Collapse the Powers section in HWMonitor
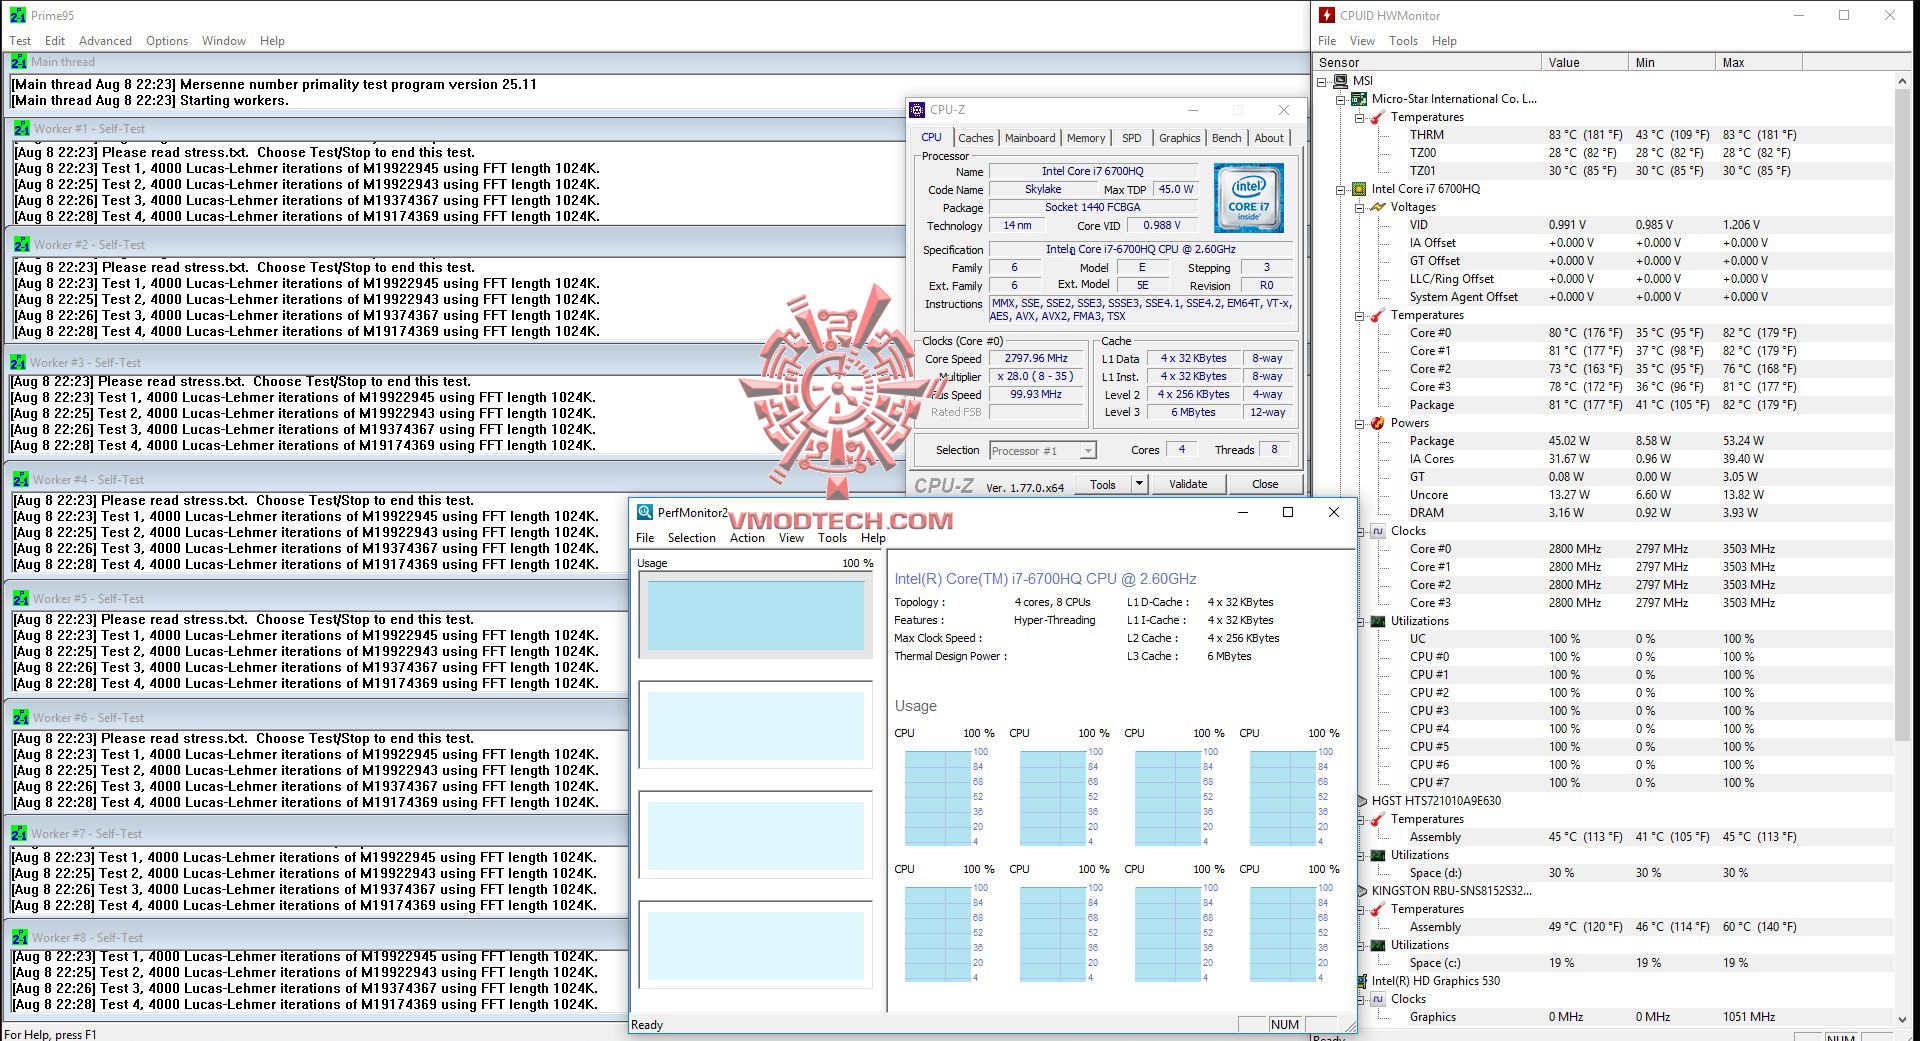The height and width of the screenshot is (1041, 1920). pyautogui.click(x=1360, y=423)
